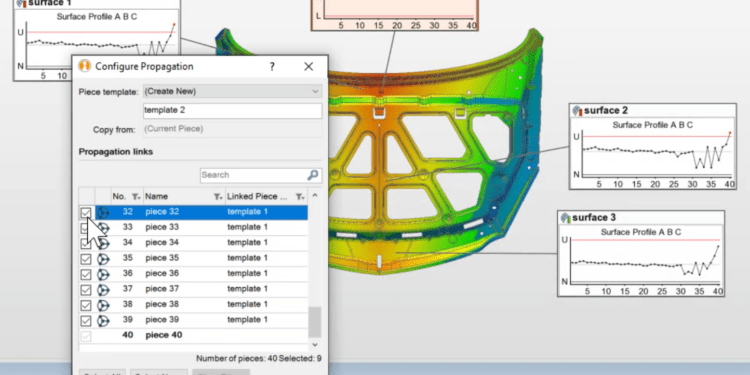Click the 'template 2' name field

pyautogui.click(x=232, y=110)
